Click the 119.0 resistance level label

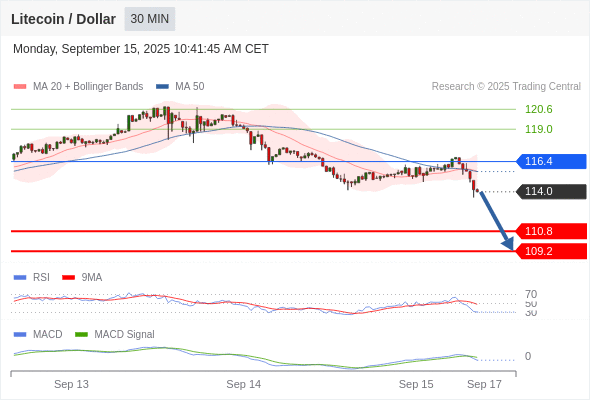(539, 129)
